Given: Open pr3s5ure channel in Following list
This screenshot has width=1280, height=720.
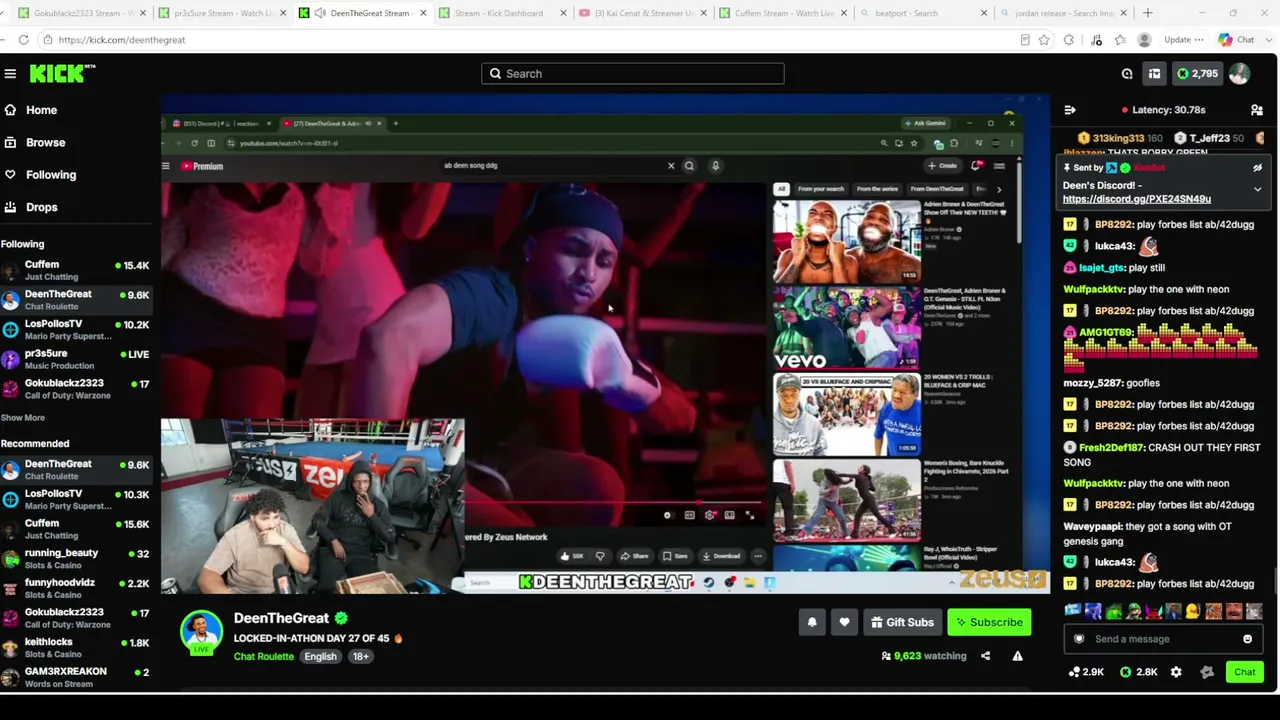Looking at the screenshot, I should 77,359.
